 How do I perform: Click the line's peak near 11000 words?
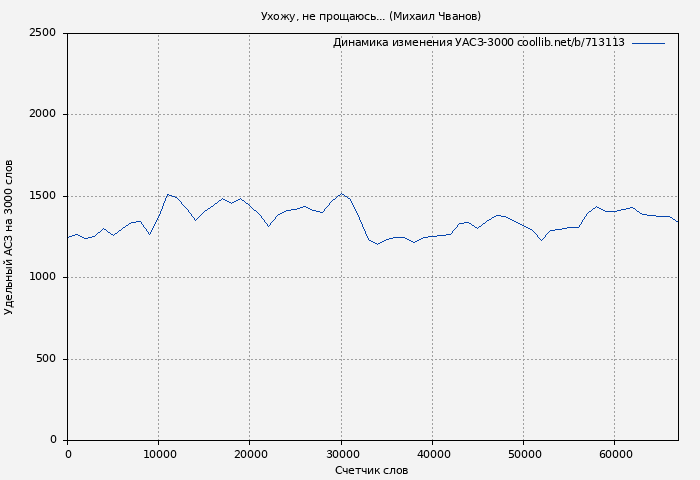[168, 195]
